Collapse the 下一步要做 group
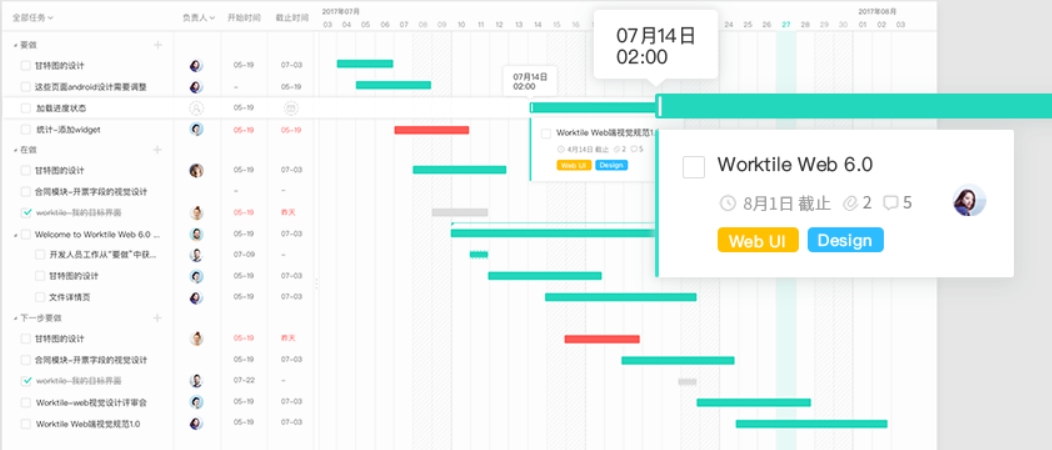 click(15, 318)
